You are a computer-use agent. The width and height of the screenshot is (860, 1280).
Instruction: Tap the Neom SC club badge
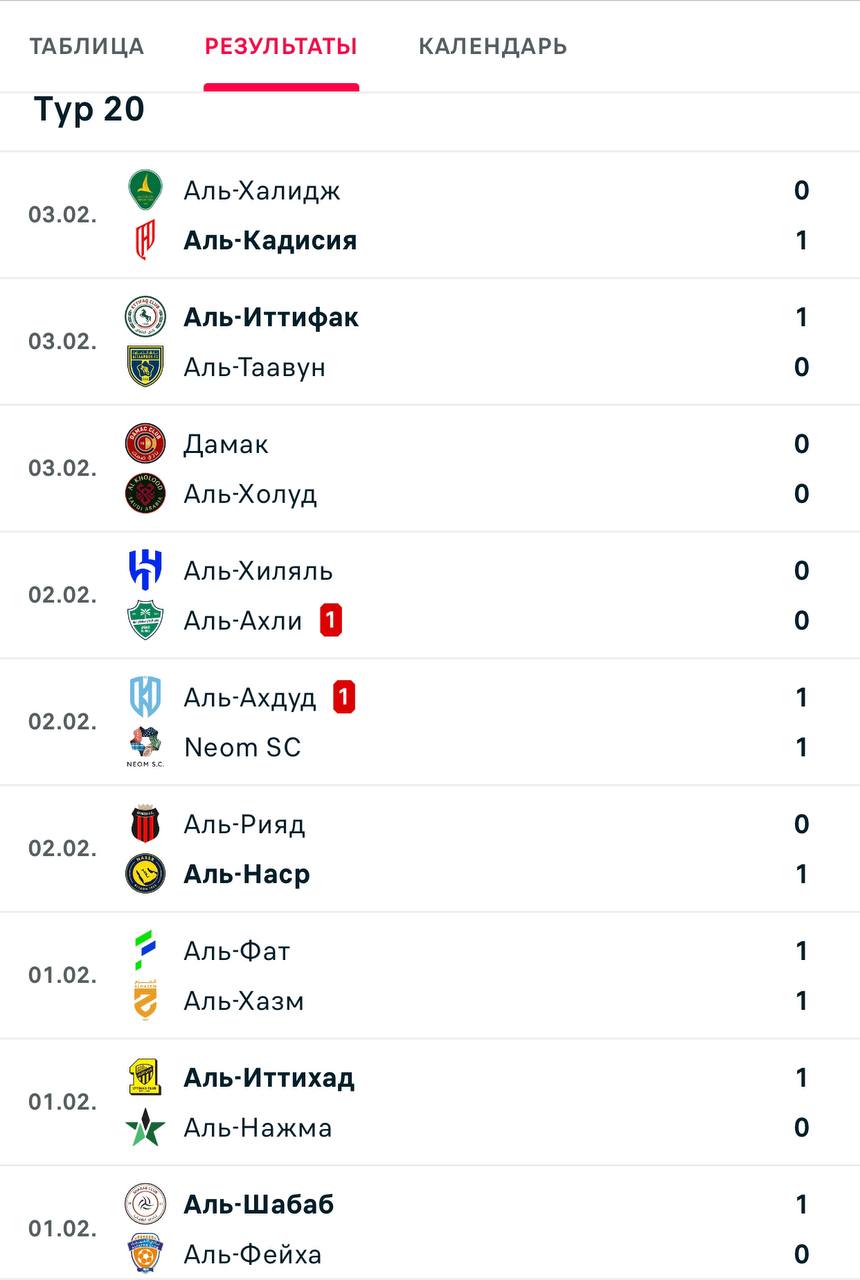click(x=145, y=747)
